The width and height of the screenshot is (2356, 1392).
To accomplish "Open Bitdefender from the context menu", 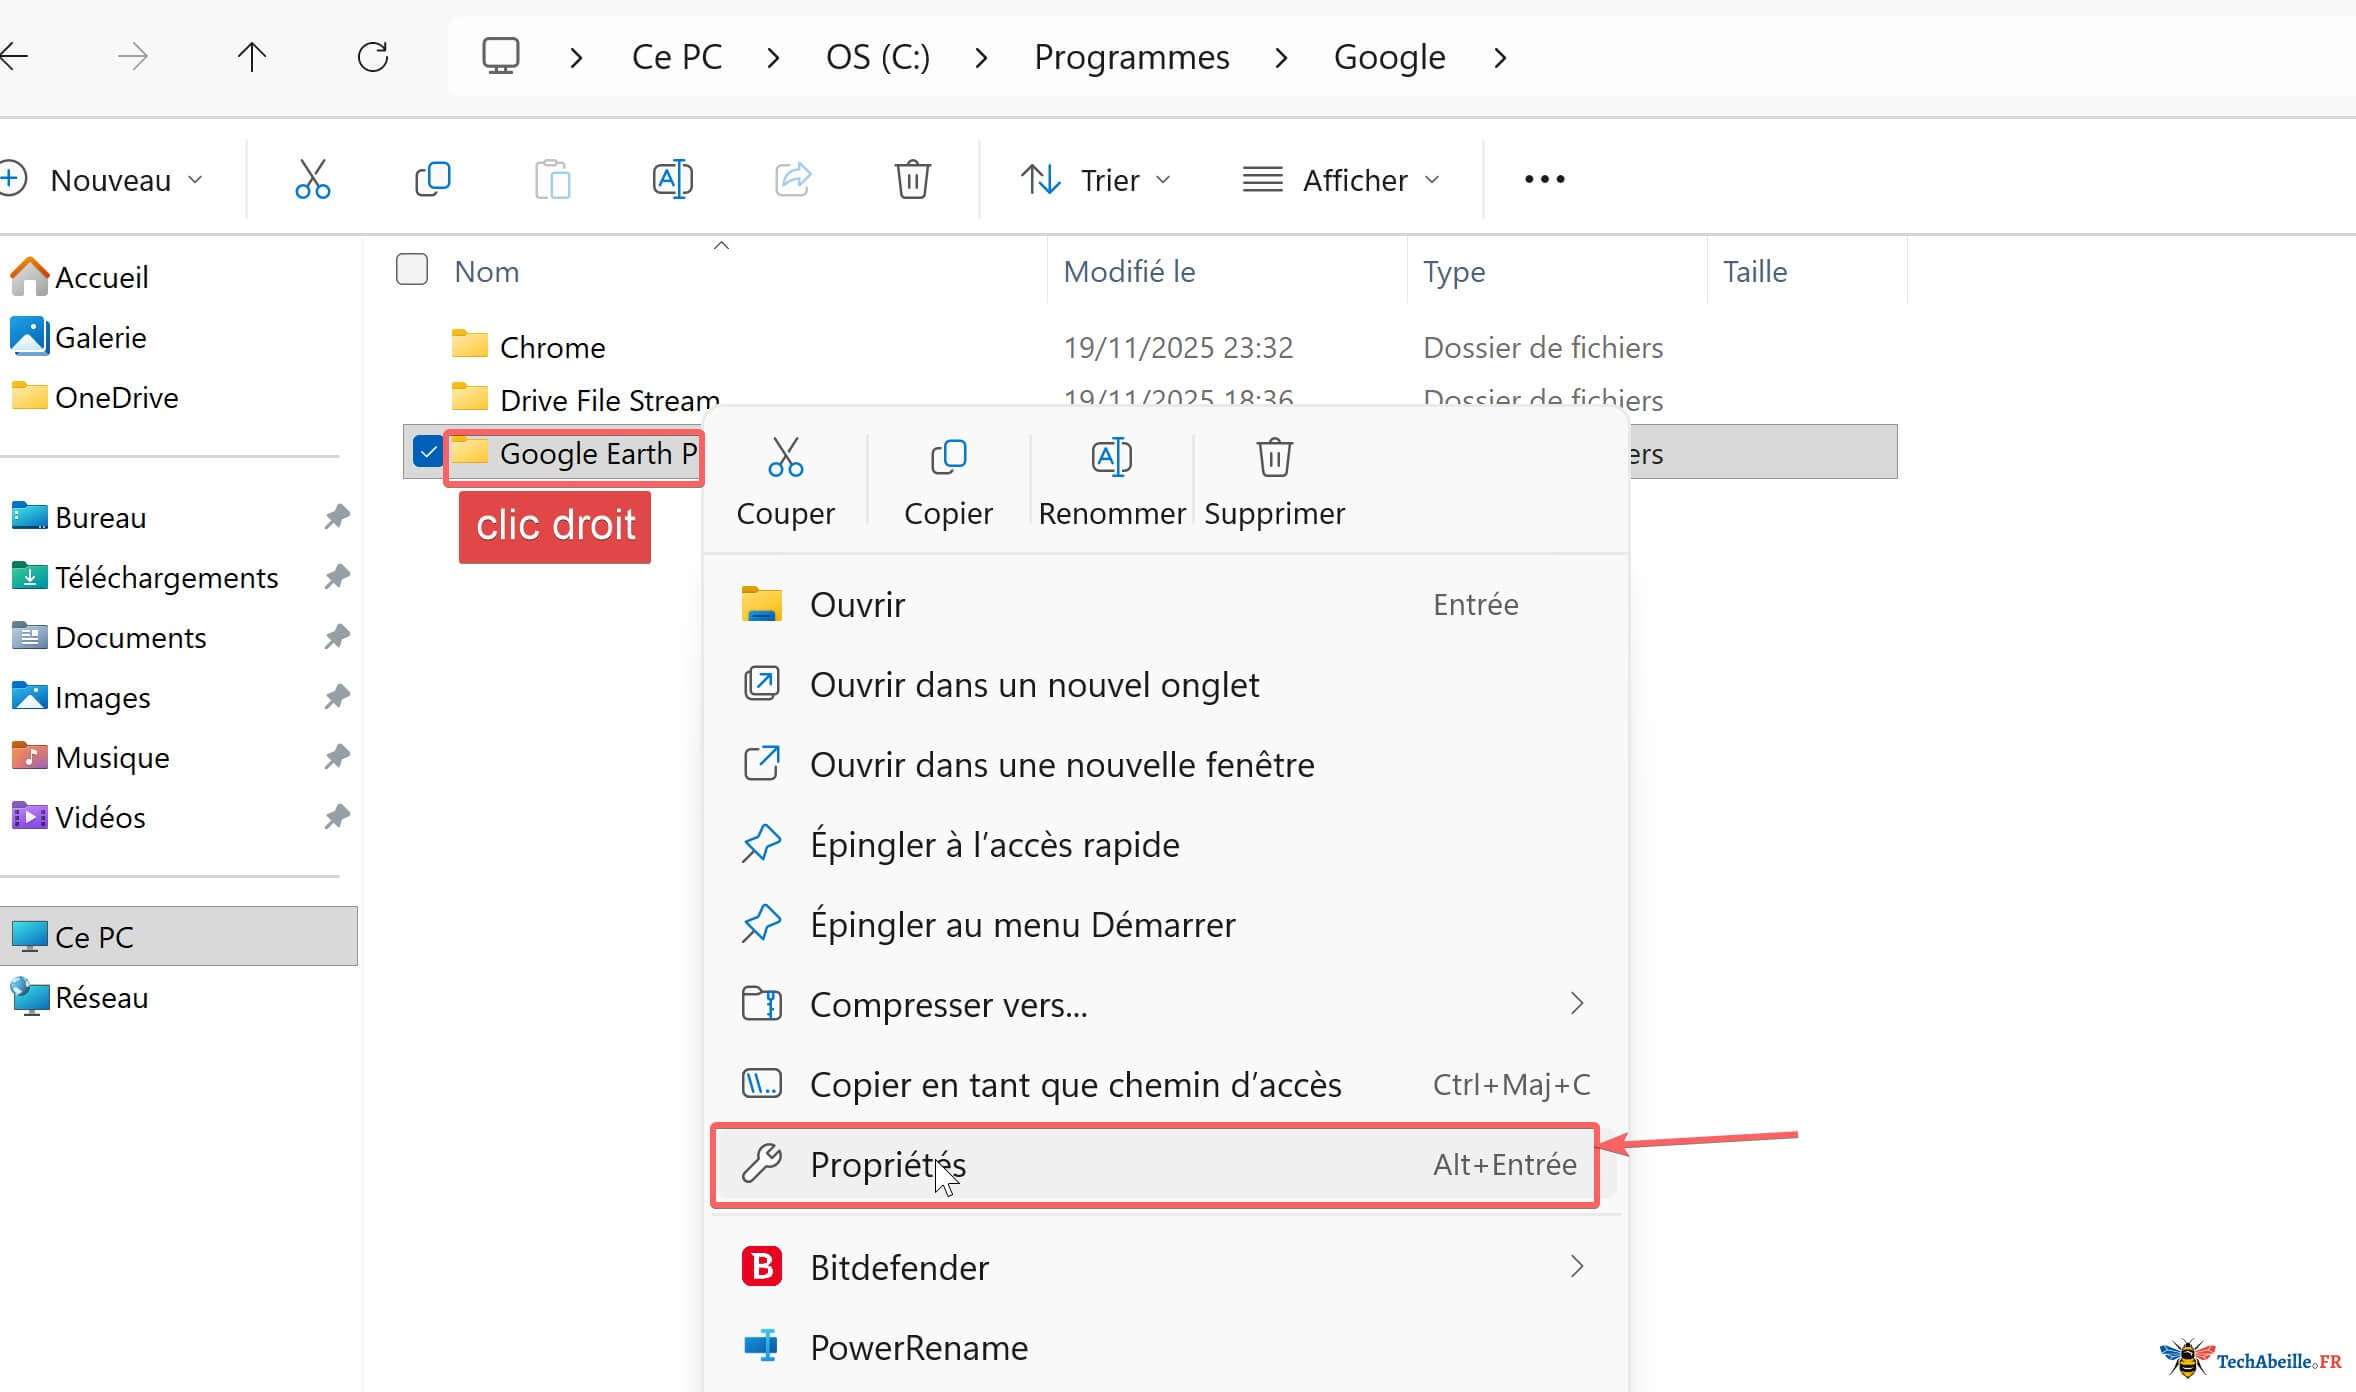I will point(898,1266).
